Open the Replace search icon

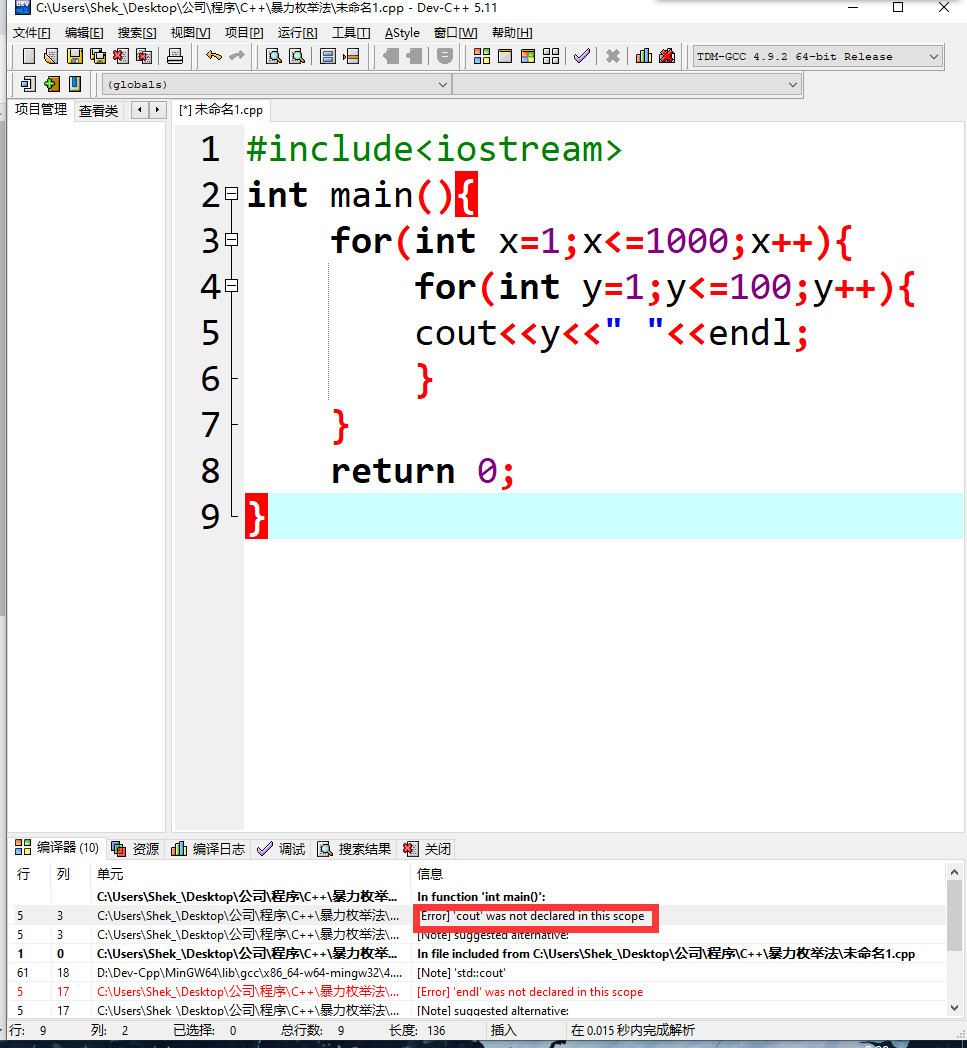297,57
